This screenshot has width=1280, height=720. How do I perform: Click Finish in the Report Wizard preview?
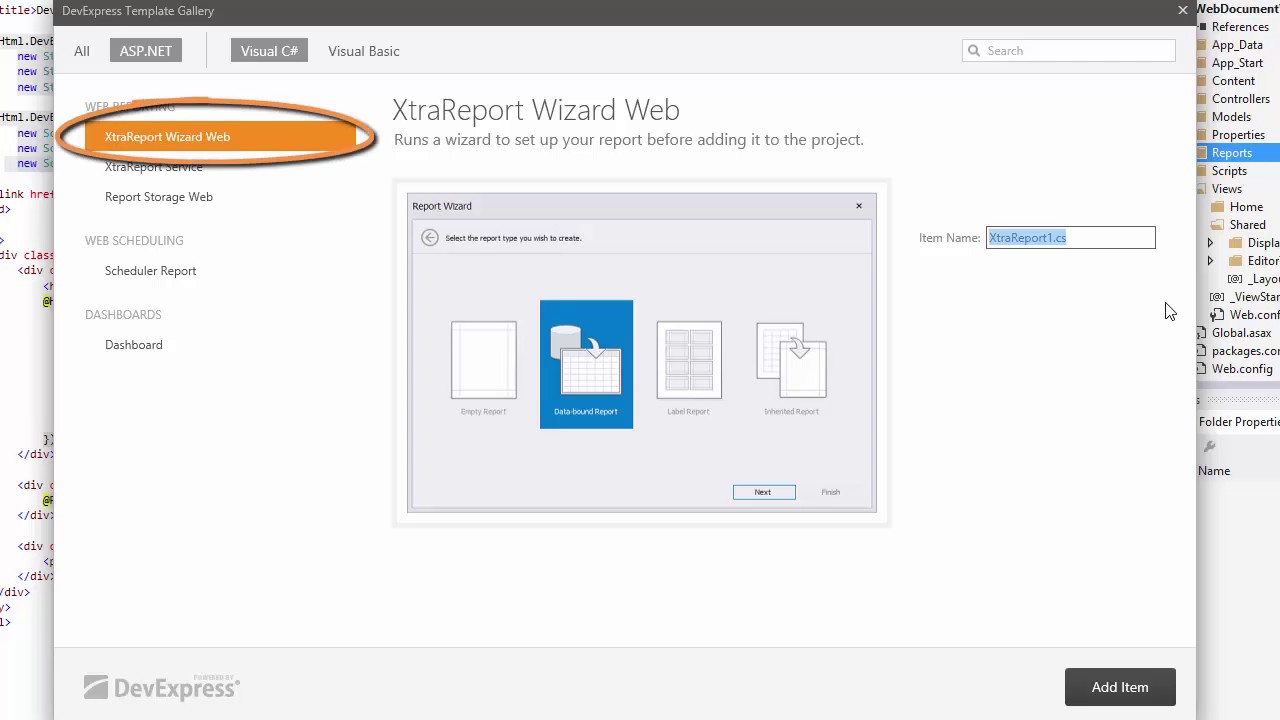tap(831, 492)
